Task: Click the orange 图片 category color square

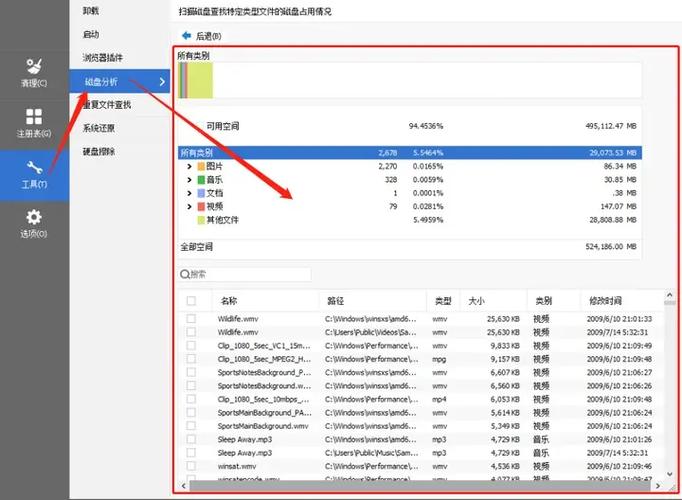Action: (x=201, y=166)
